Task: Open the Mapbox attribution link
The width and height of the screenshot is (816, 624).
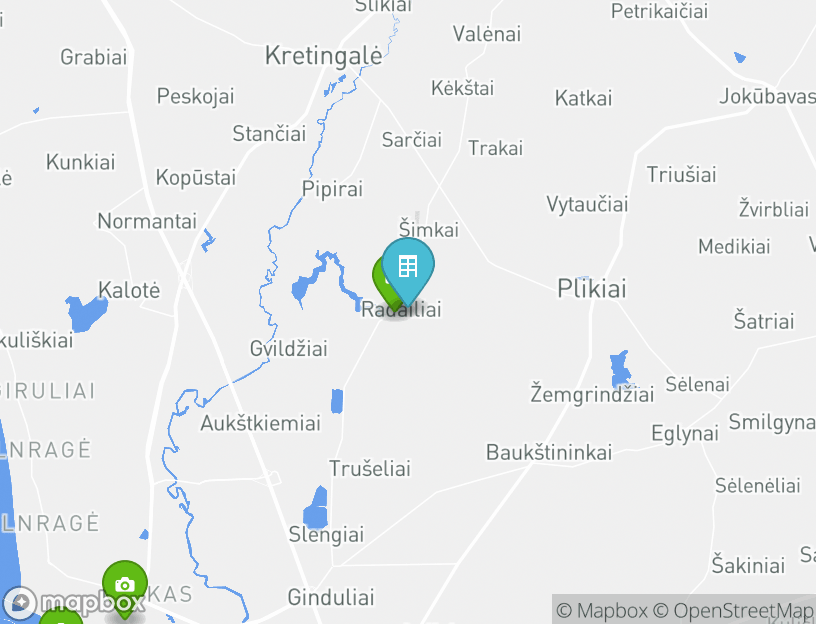Action: [x=602, y=610]
